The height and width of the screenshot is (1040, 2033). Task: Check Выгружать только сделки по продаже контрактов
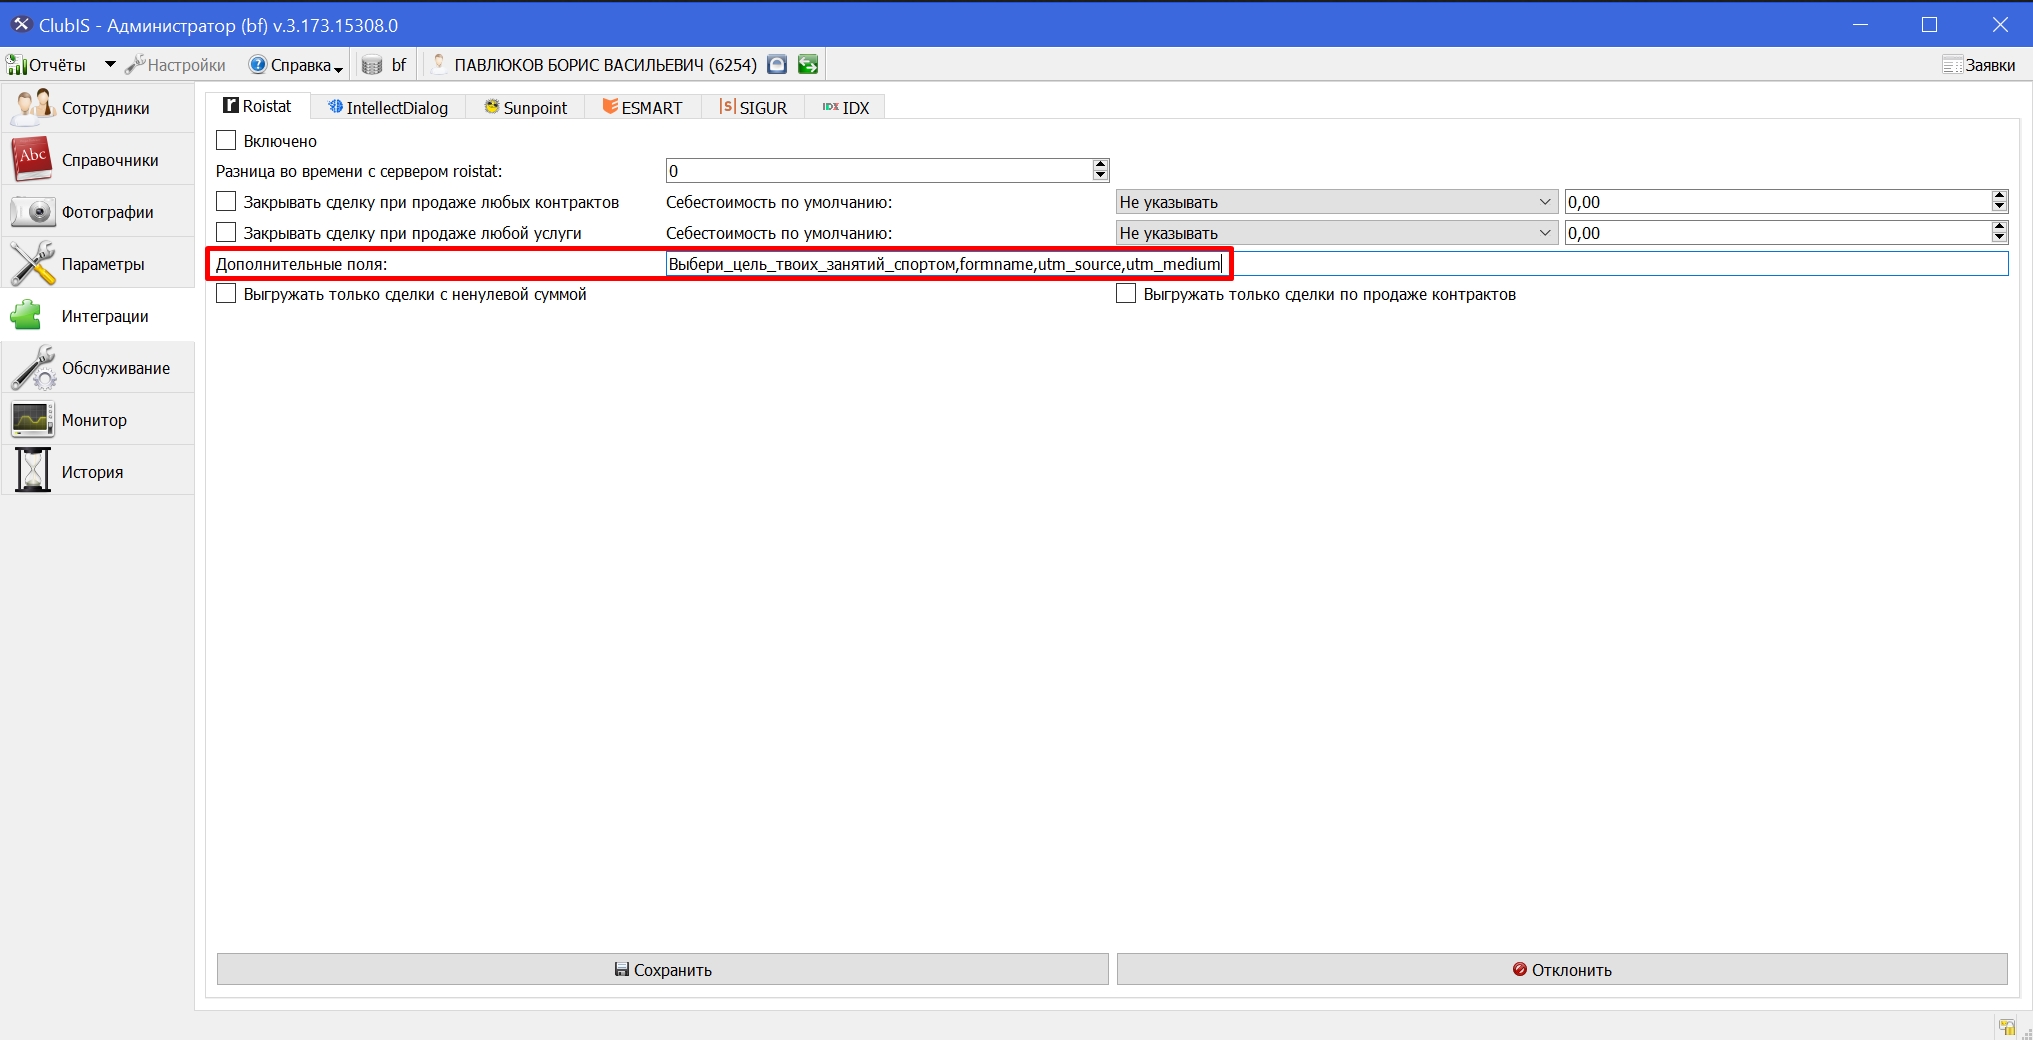(1126, 294)
